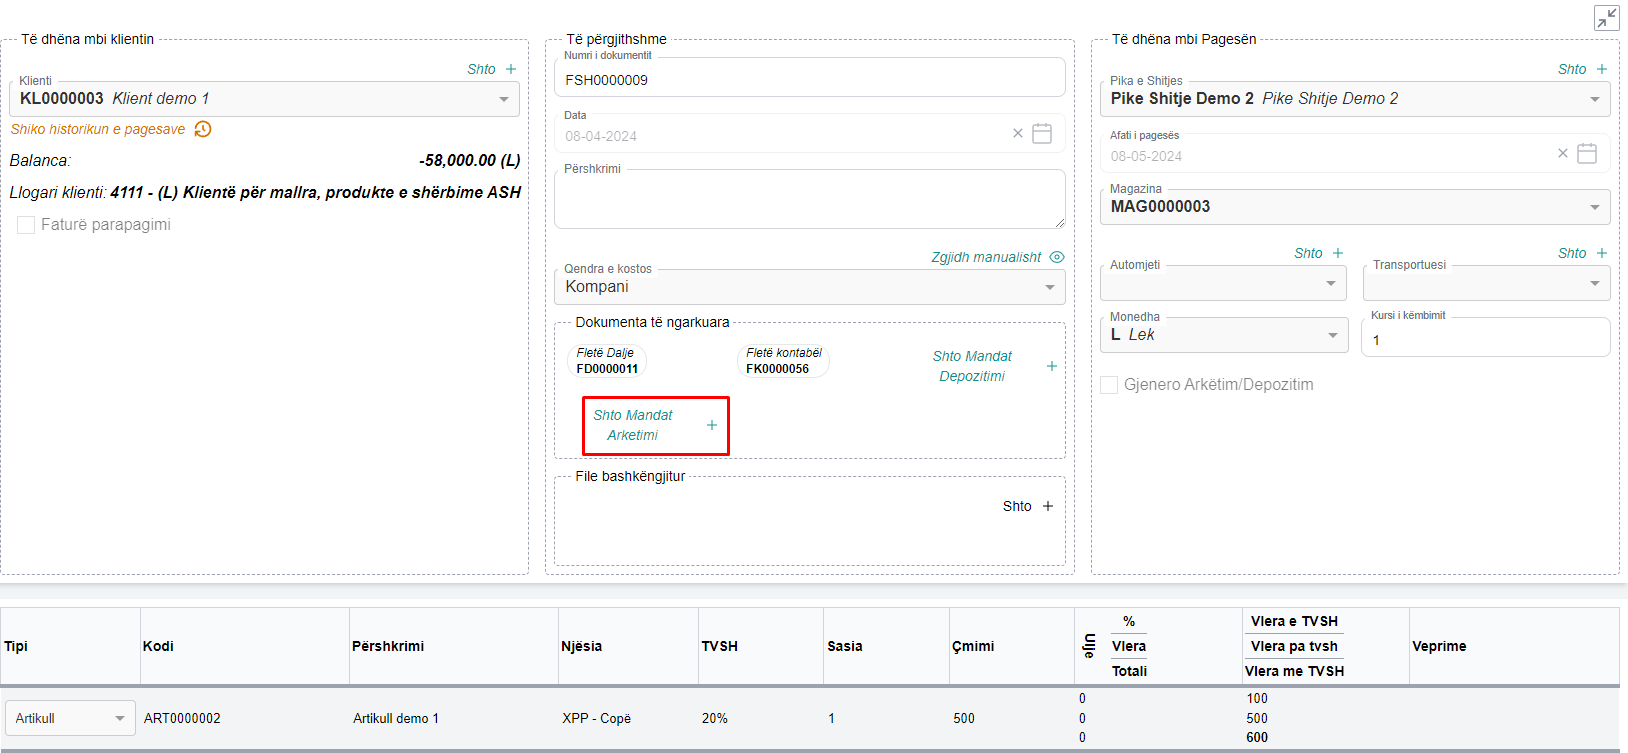Image resolution: width=1628 pixels, height=753 pixels.
Task: Click Shiko historikun e pagesave link
Action: [x=98, y=129]
